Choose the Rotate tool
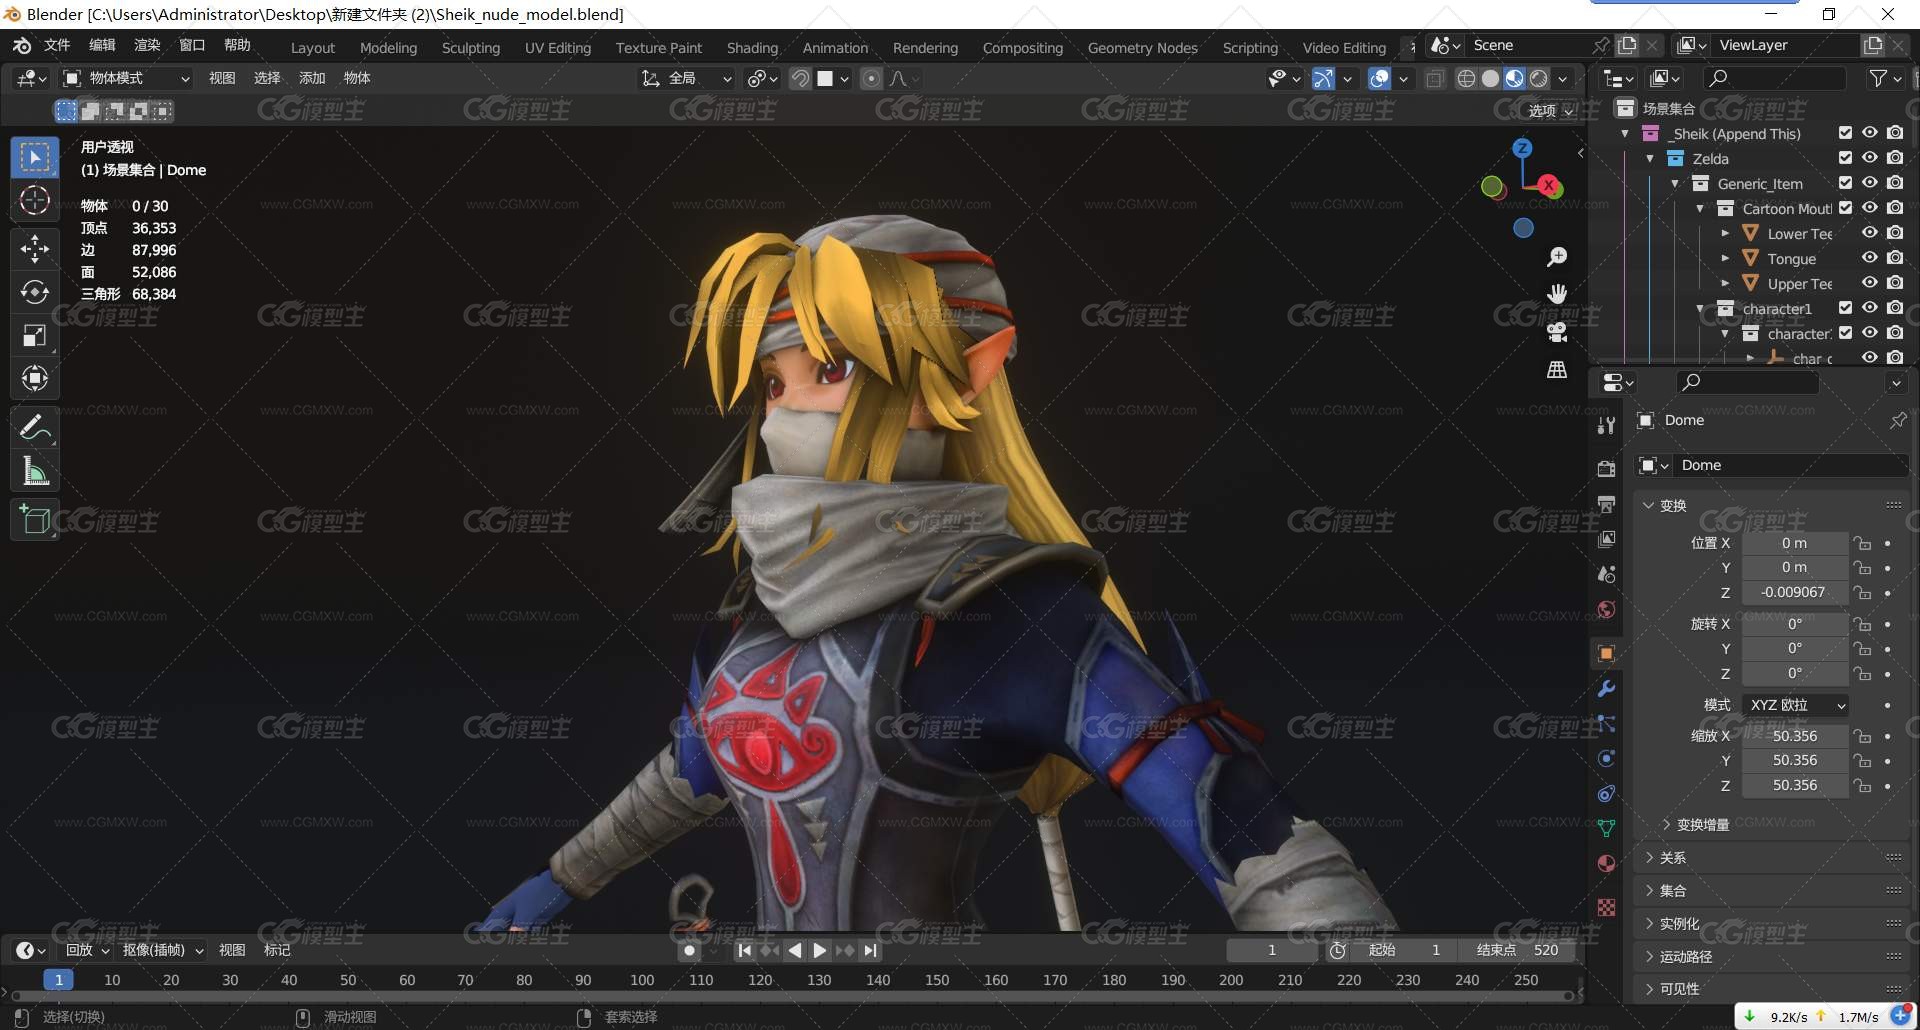Image resolution: width=1920 pixels, height=1030 pixels. coord(35,292)
